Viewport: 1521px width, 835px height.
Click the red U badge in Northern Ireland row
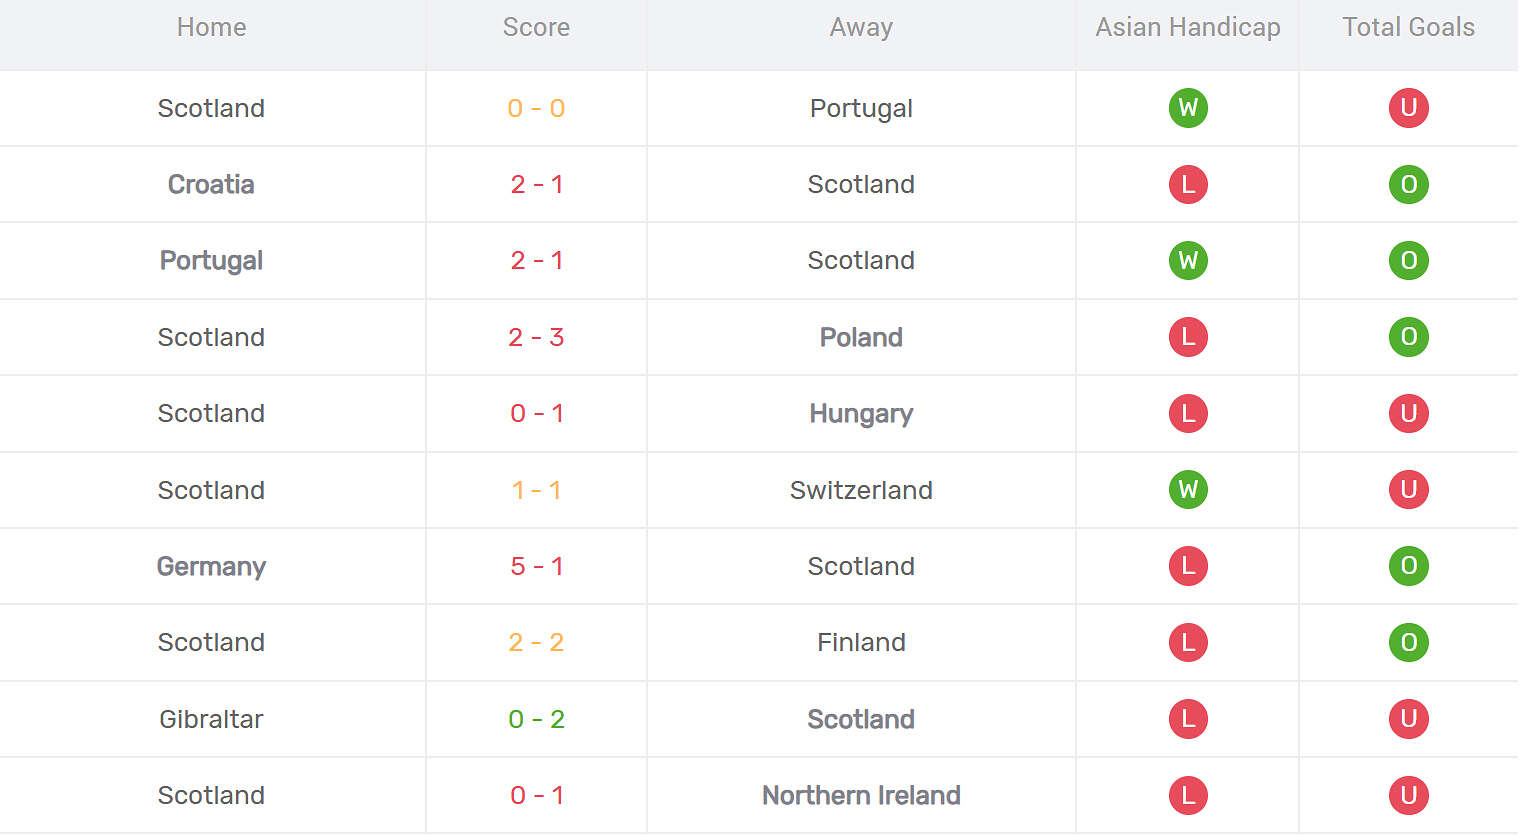tap(1408, 795)
